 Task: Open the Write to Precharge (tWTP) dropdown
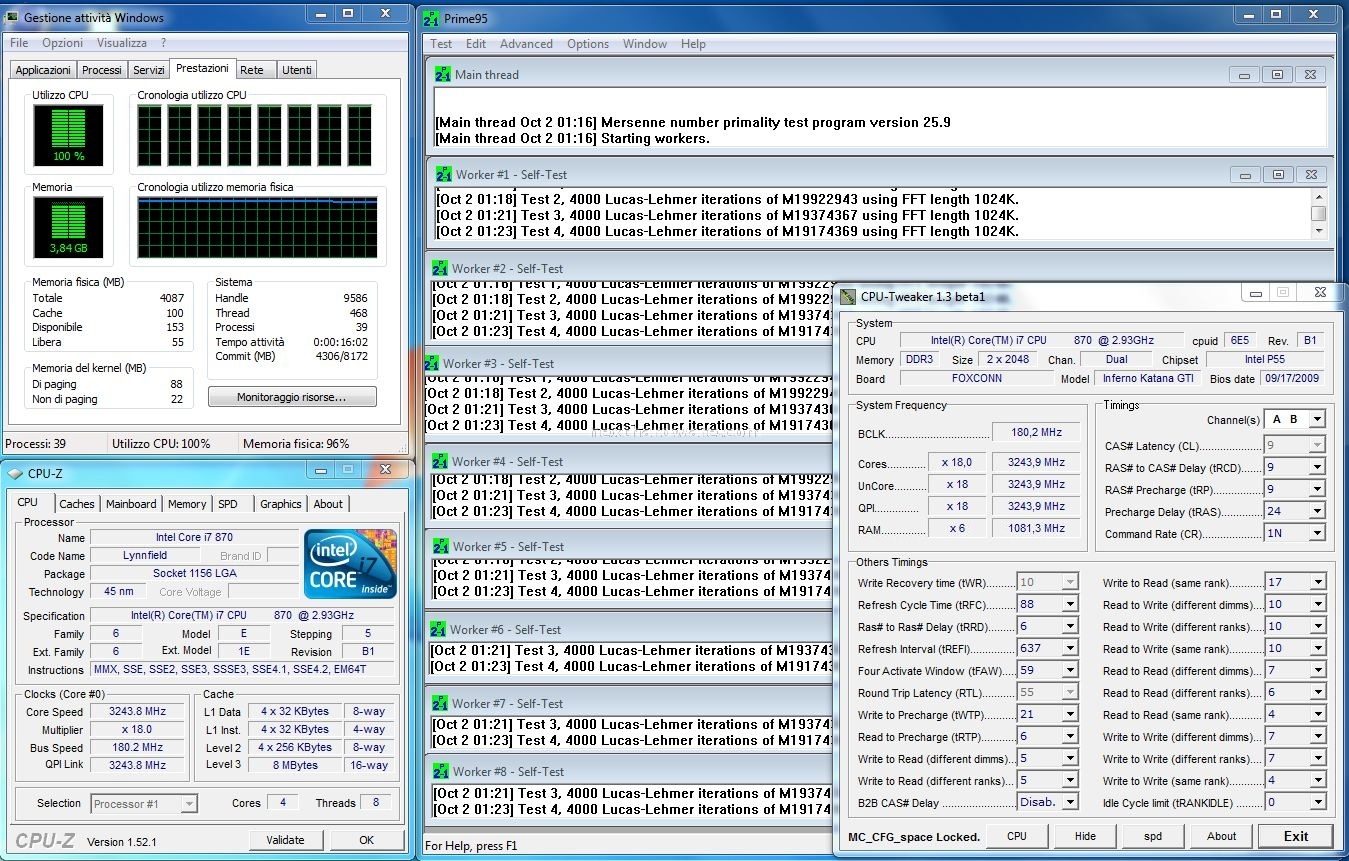pos(1070,714)
